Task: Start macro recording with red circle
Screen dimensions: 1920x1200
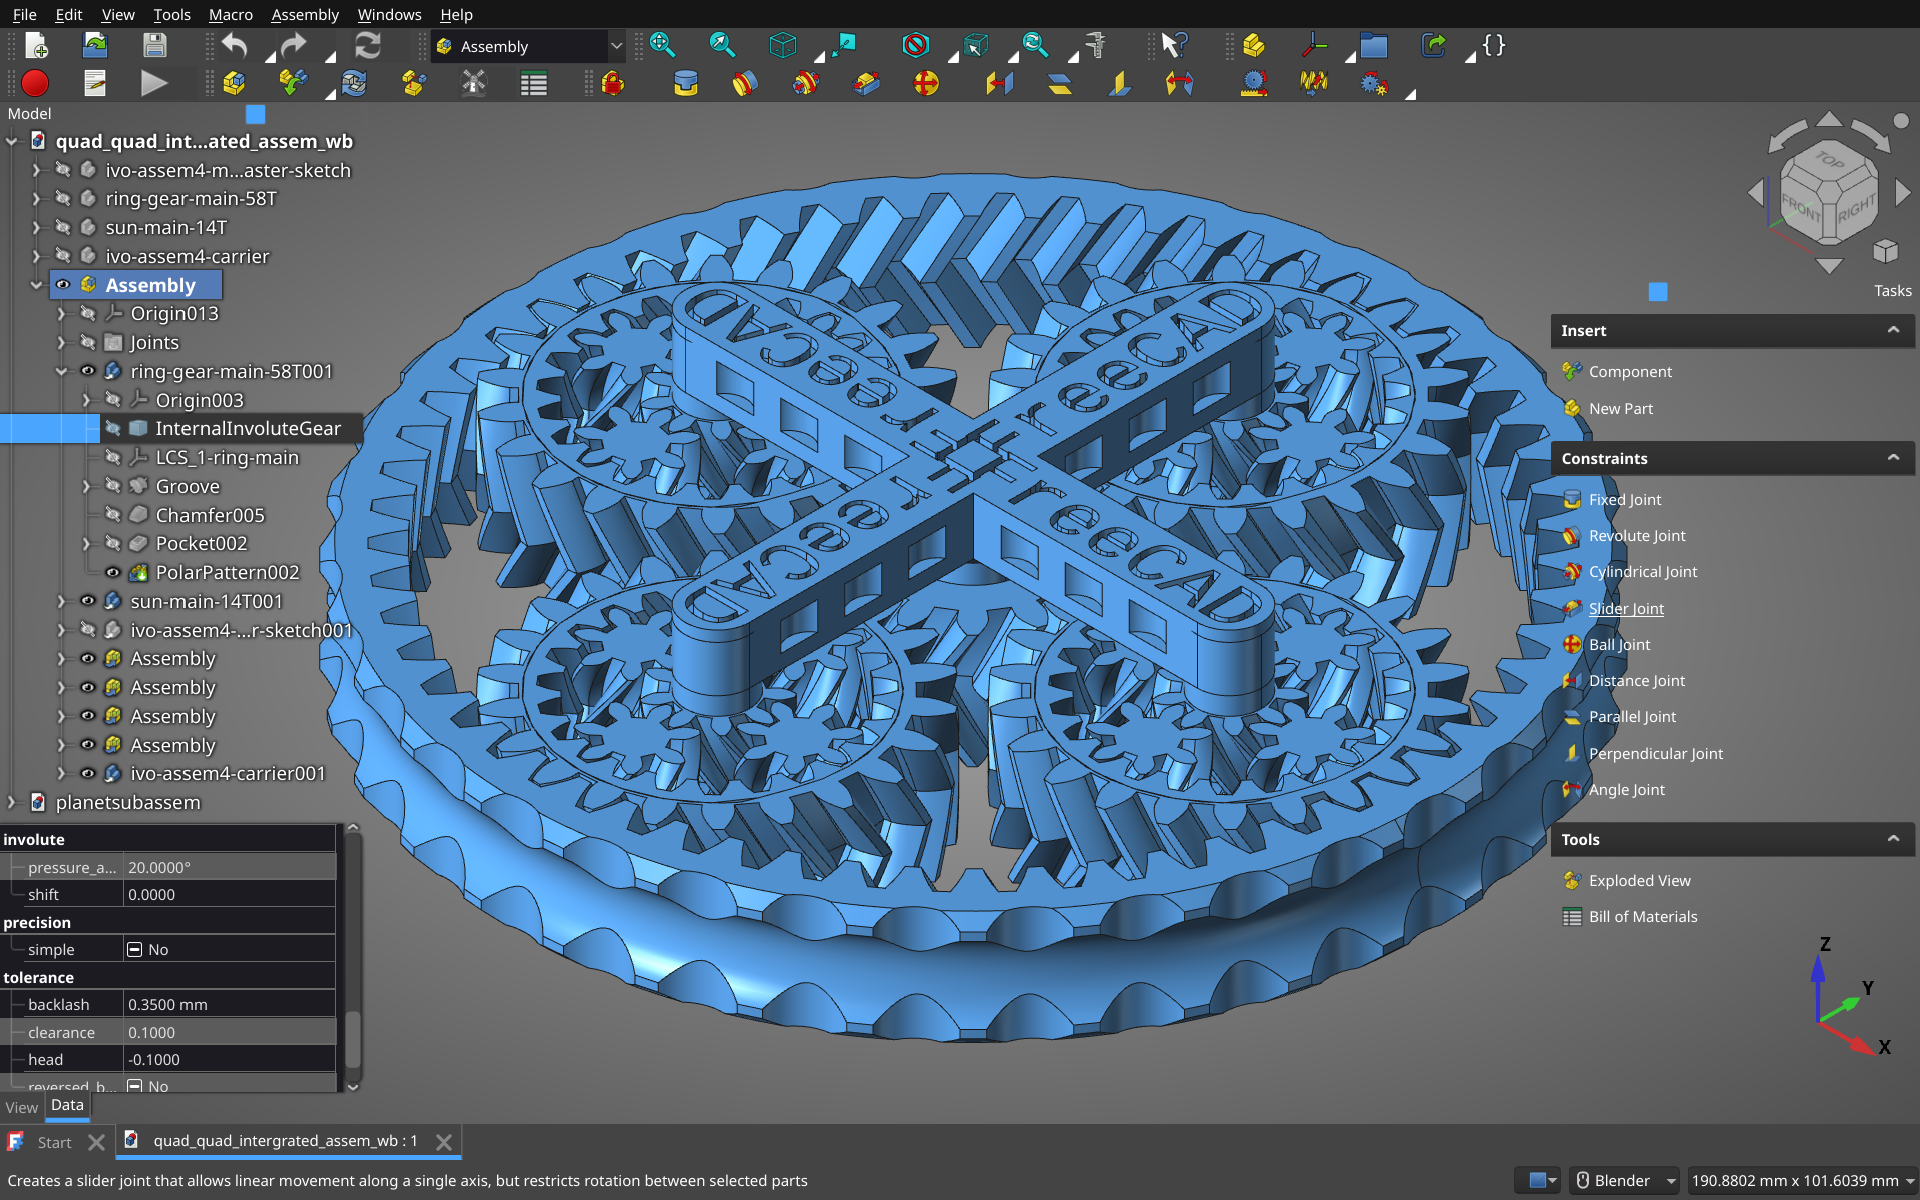Action: (x=36, y=84)
